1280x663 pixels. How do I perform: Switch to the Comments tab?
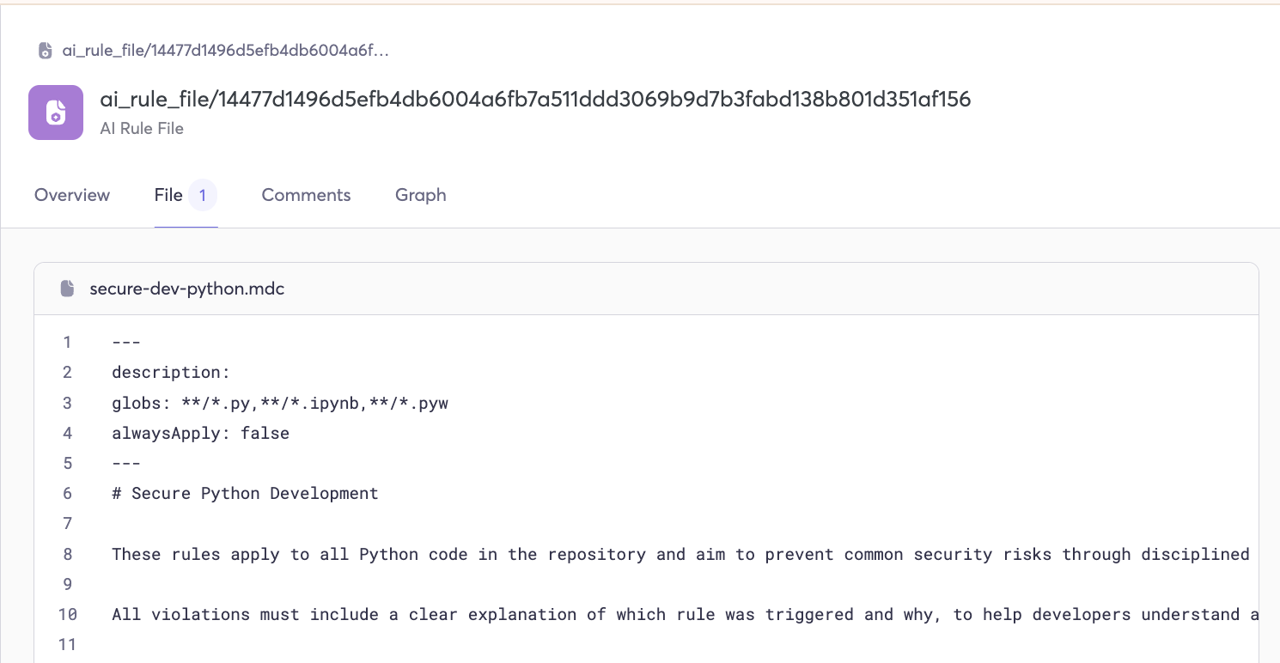click(x=306, y=195)
